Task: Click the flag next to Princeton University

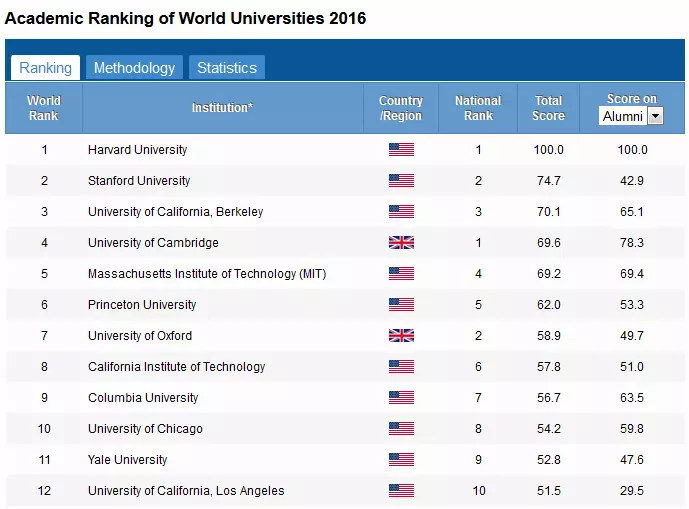Action: (x=400, y=305)
